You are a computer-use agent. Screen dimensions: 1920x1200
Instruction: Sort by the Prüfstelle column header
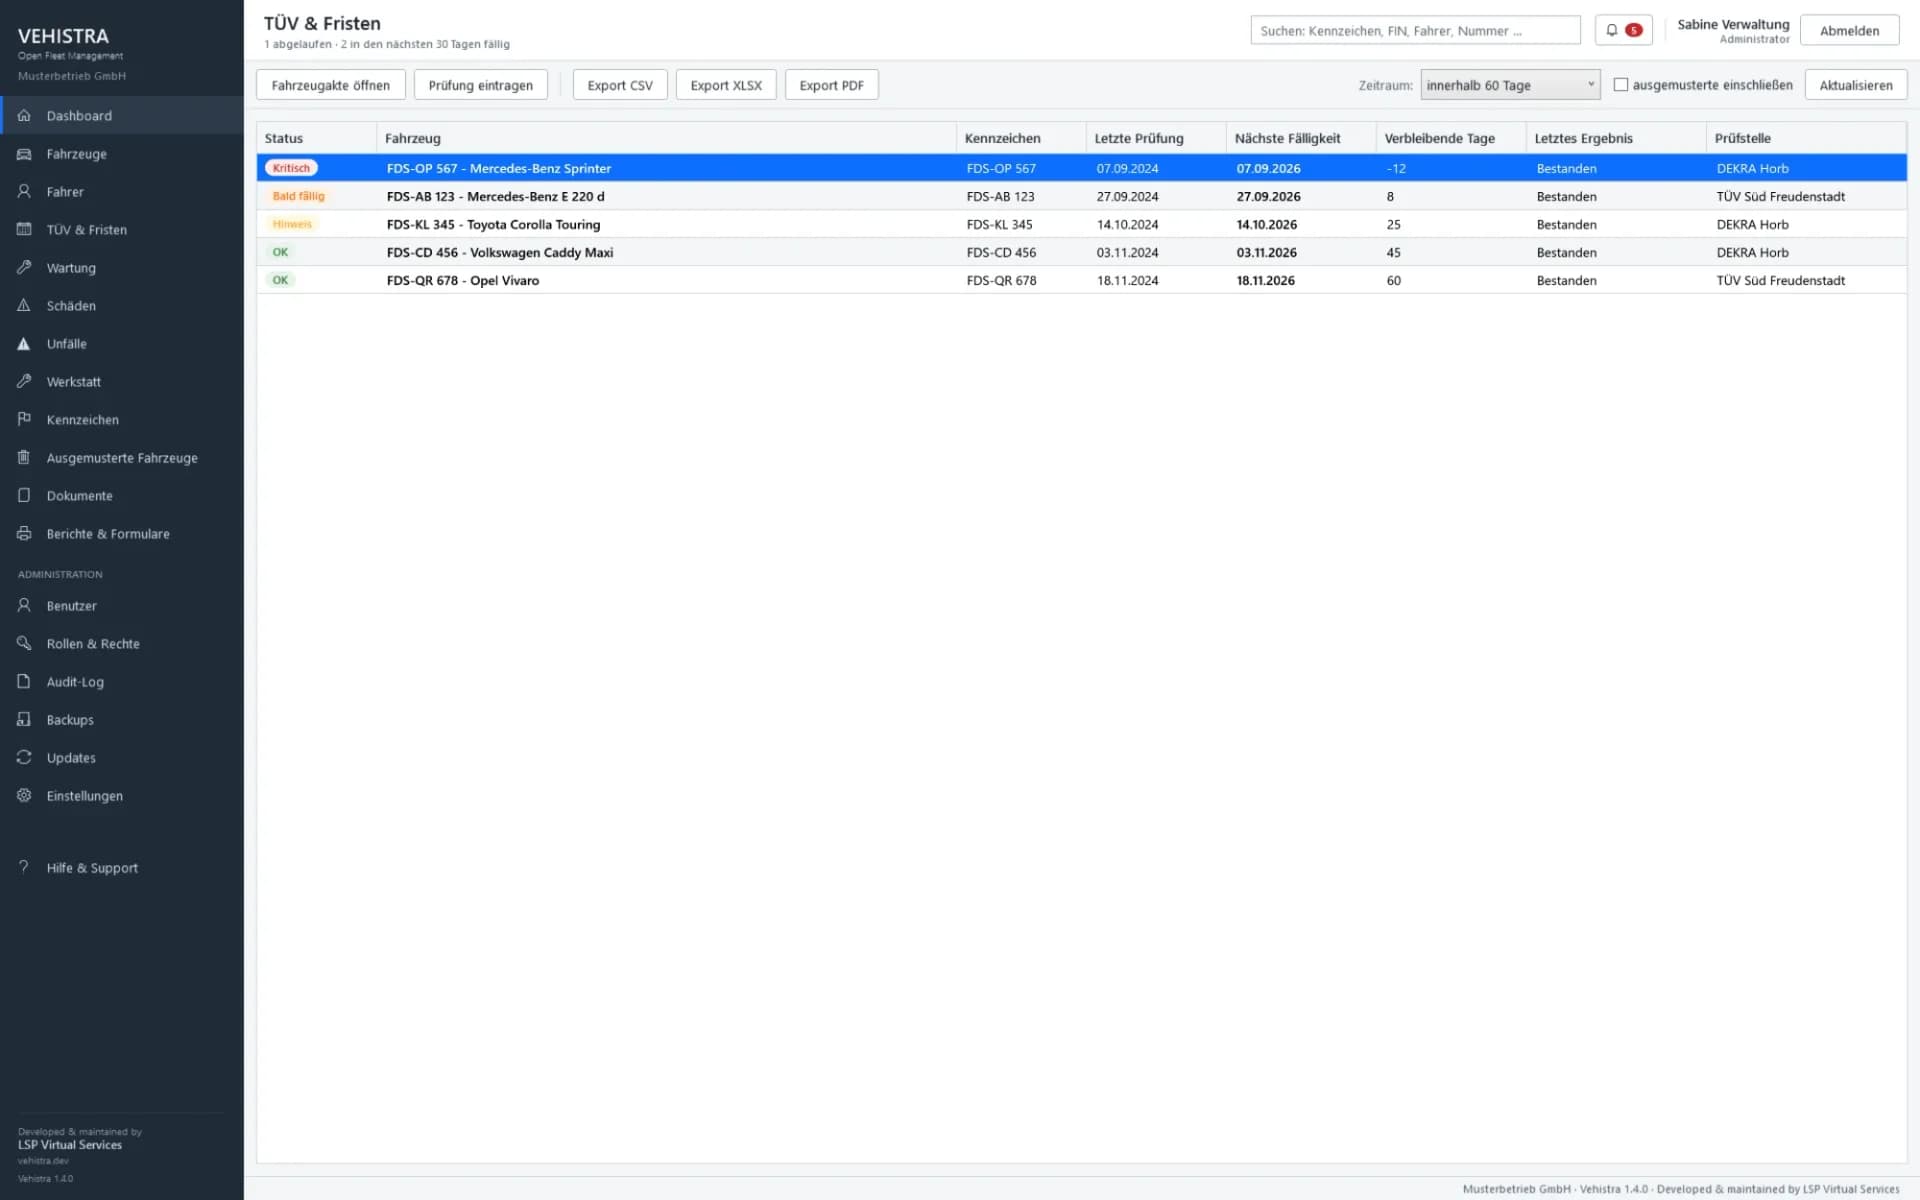pyautogui.click(x=1806, y=138)
